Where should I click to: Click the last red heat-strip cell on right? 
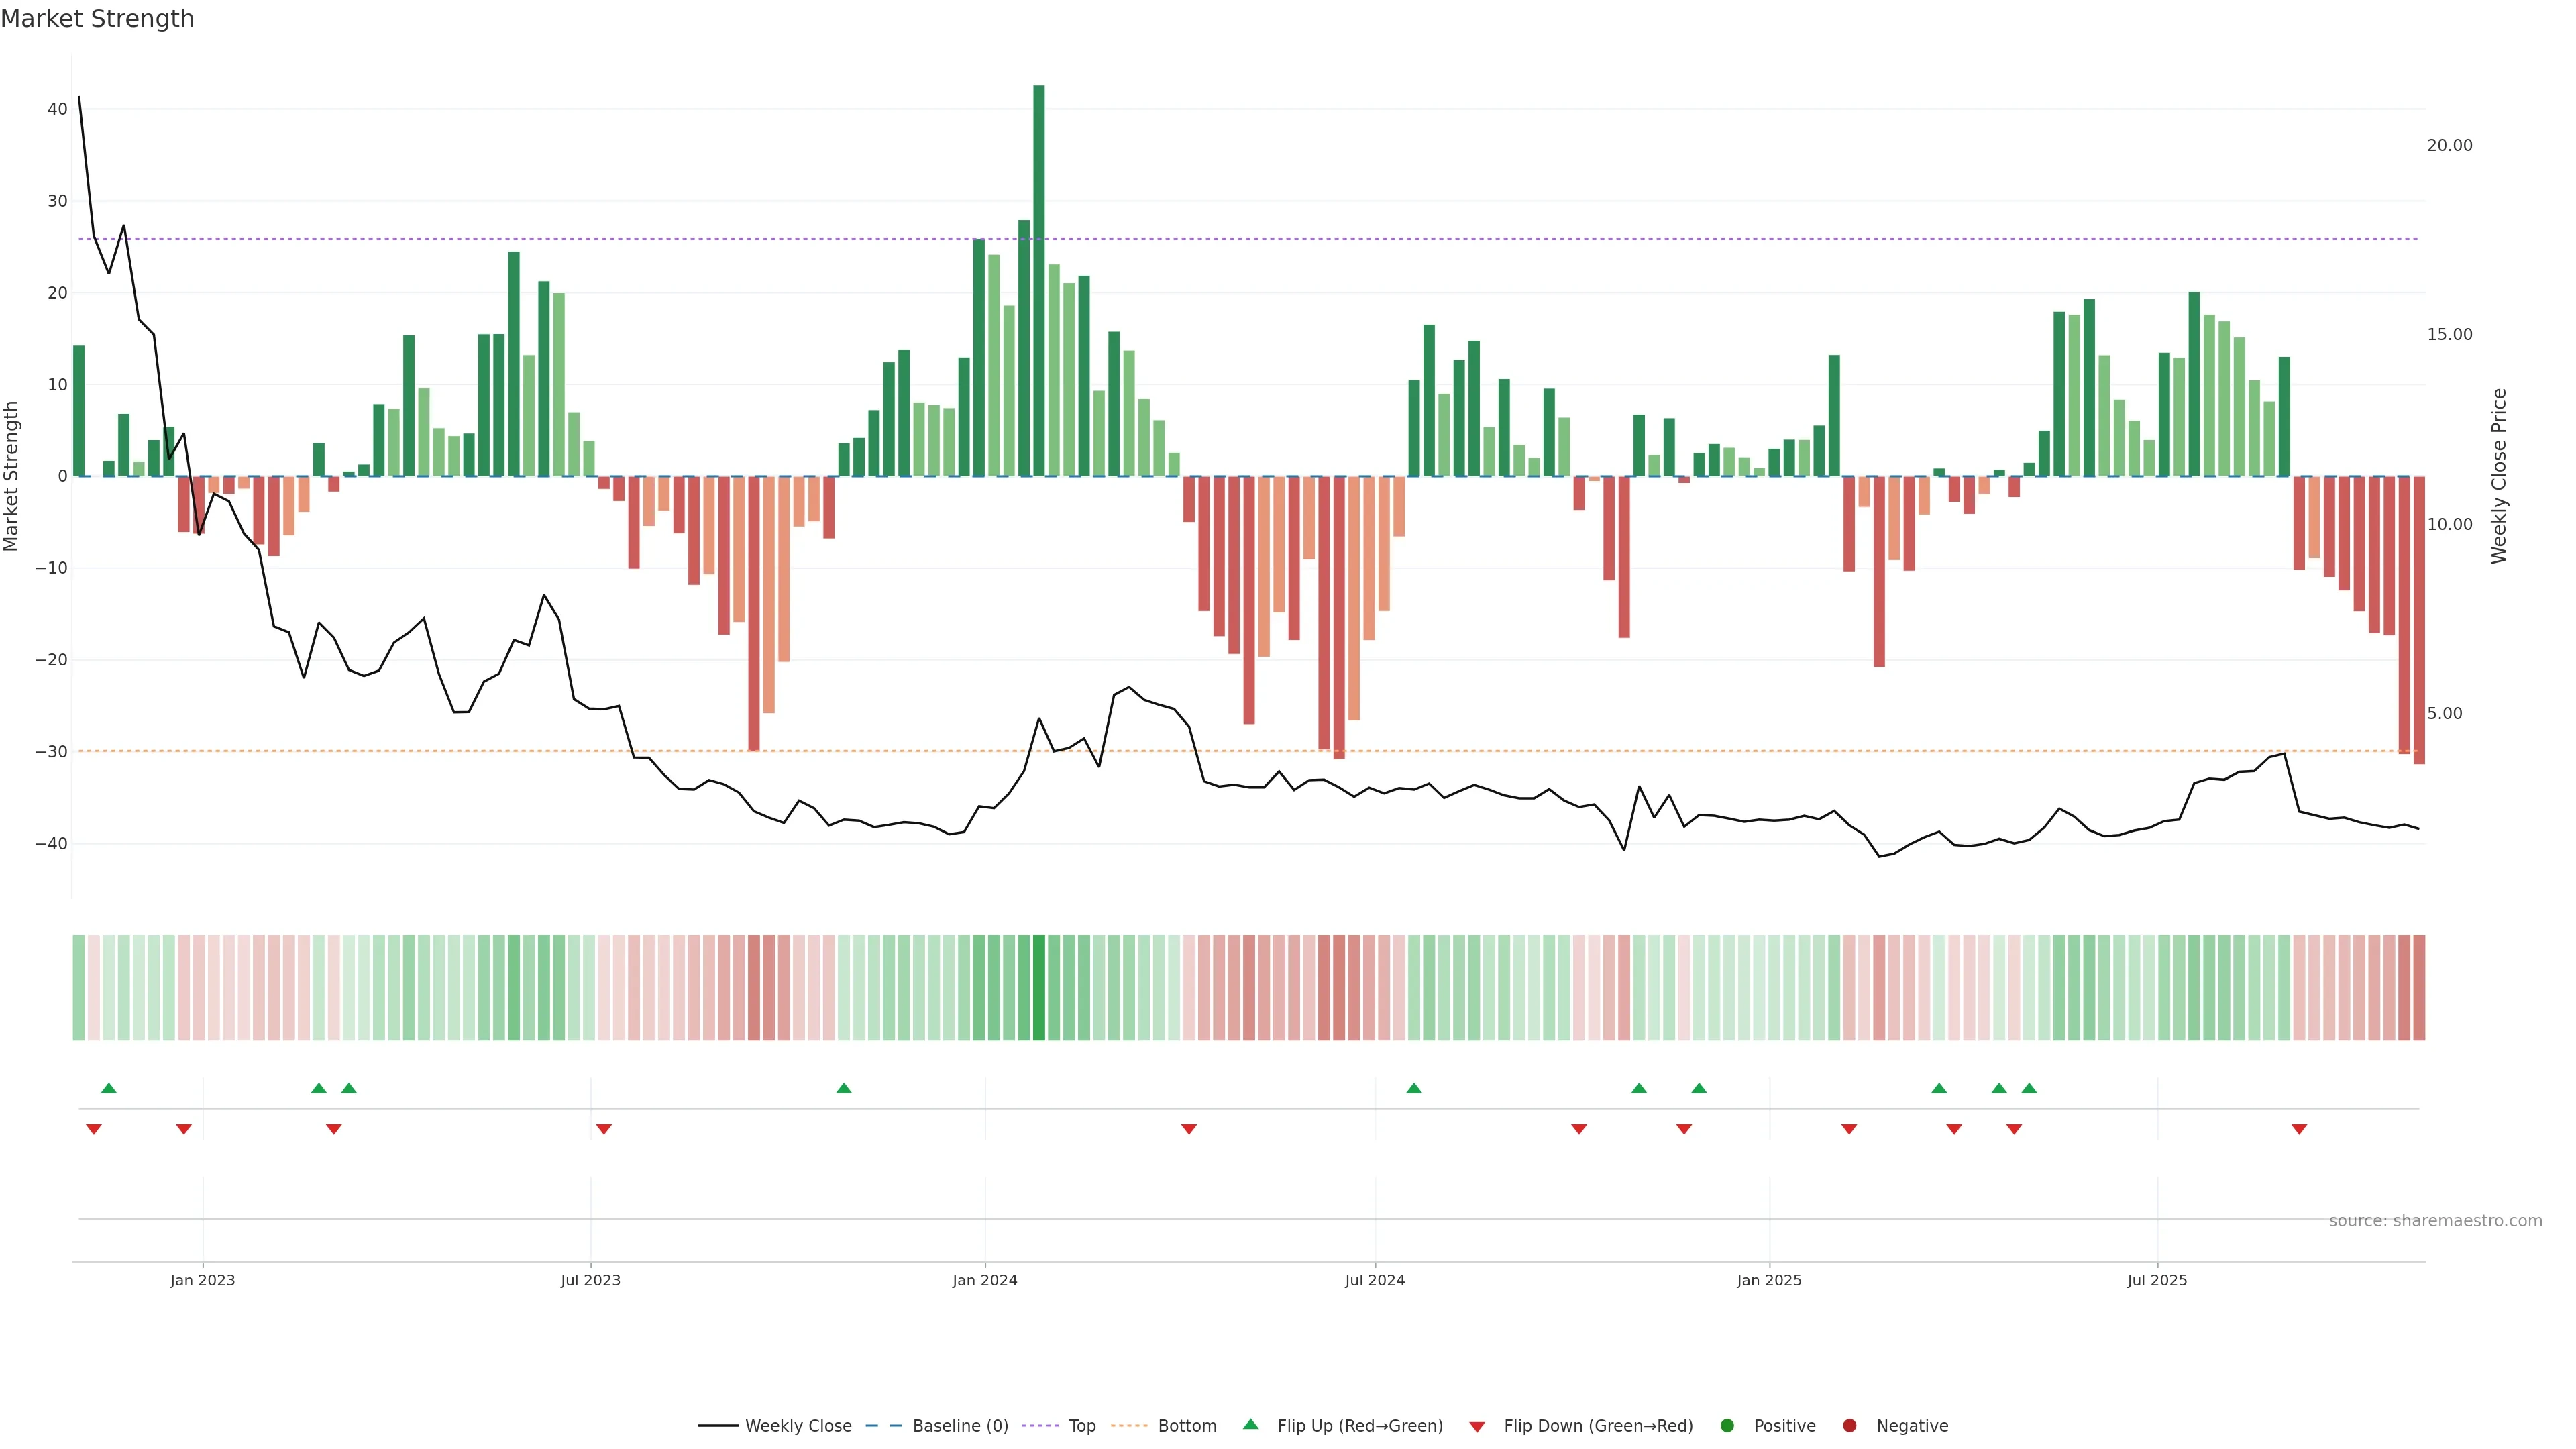(x=2419, y=987)
